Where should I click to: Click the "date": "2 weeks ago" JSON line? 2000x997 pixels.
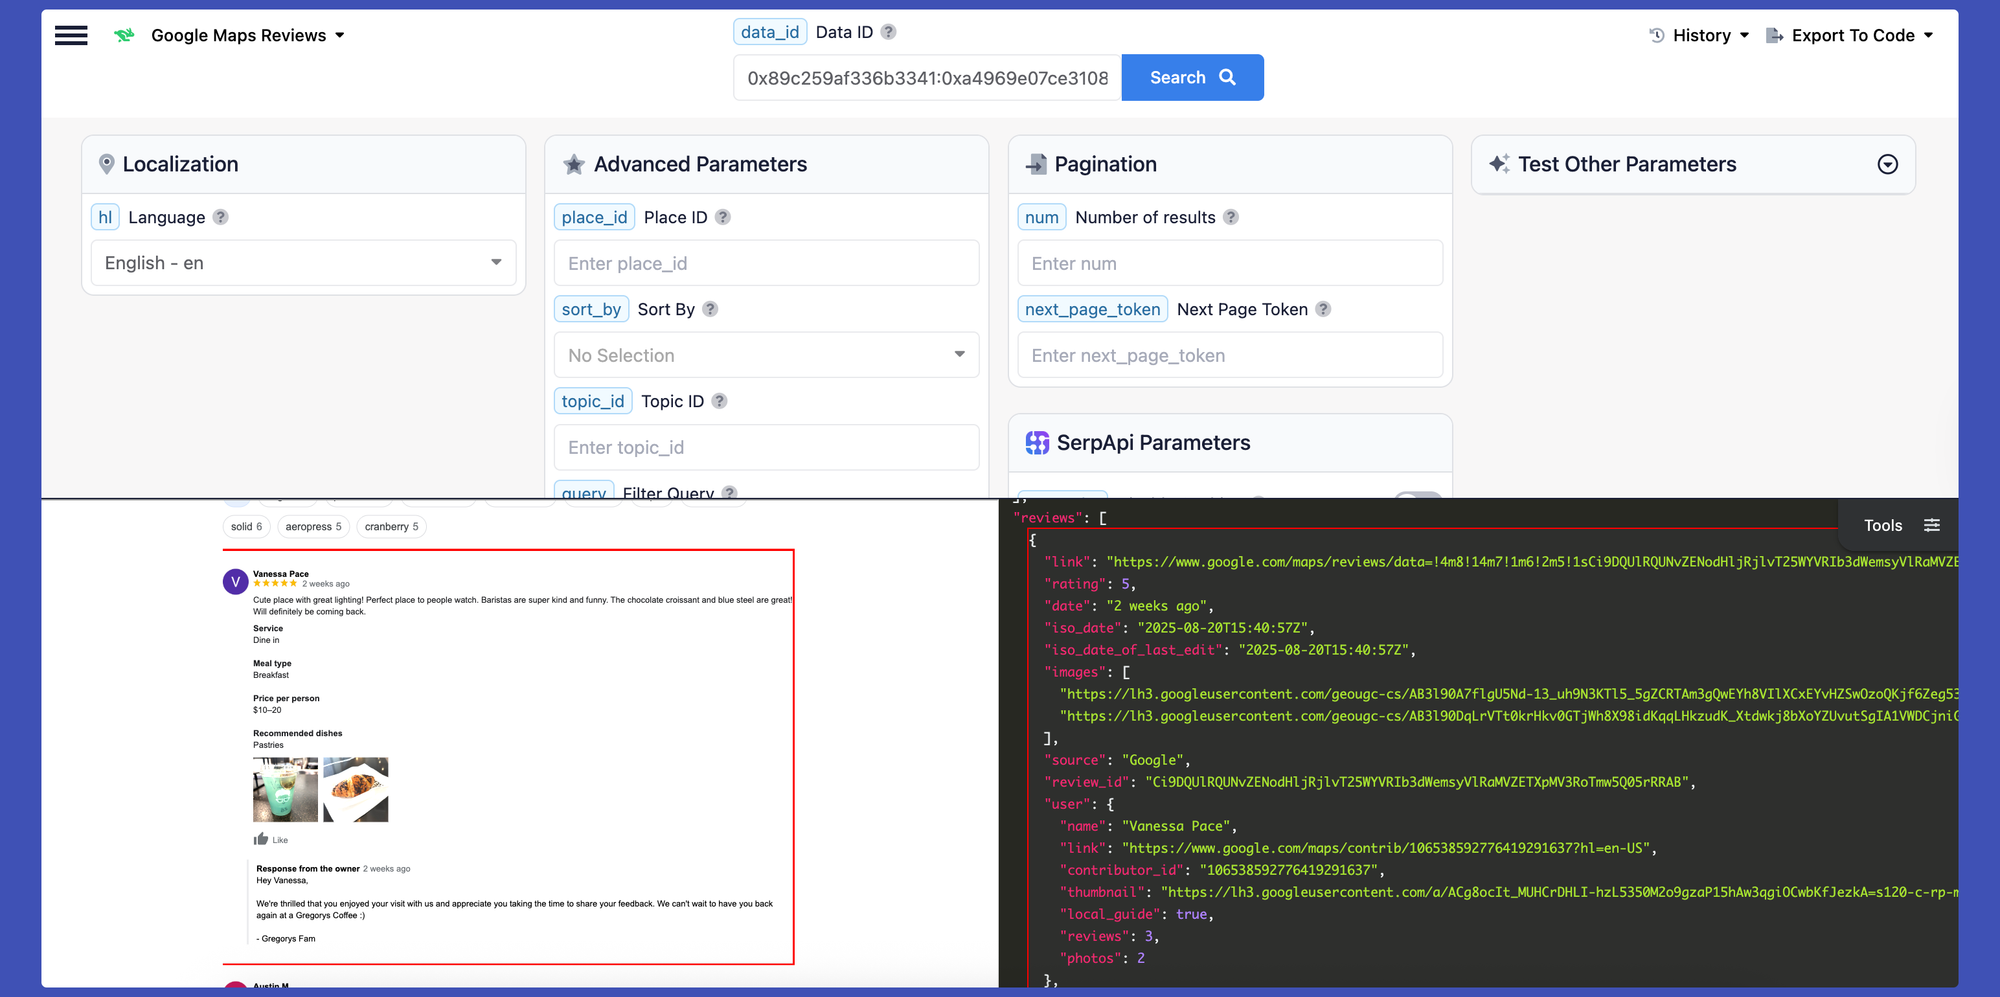1129,606
